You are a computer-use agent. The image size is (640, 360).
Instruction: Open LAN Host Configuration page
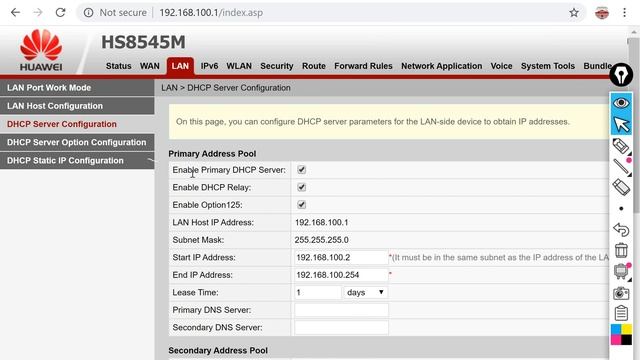click(x=77, y=106)
